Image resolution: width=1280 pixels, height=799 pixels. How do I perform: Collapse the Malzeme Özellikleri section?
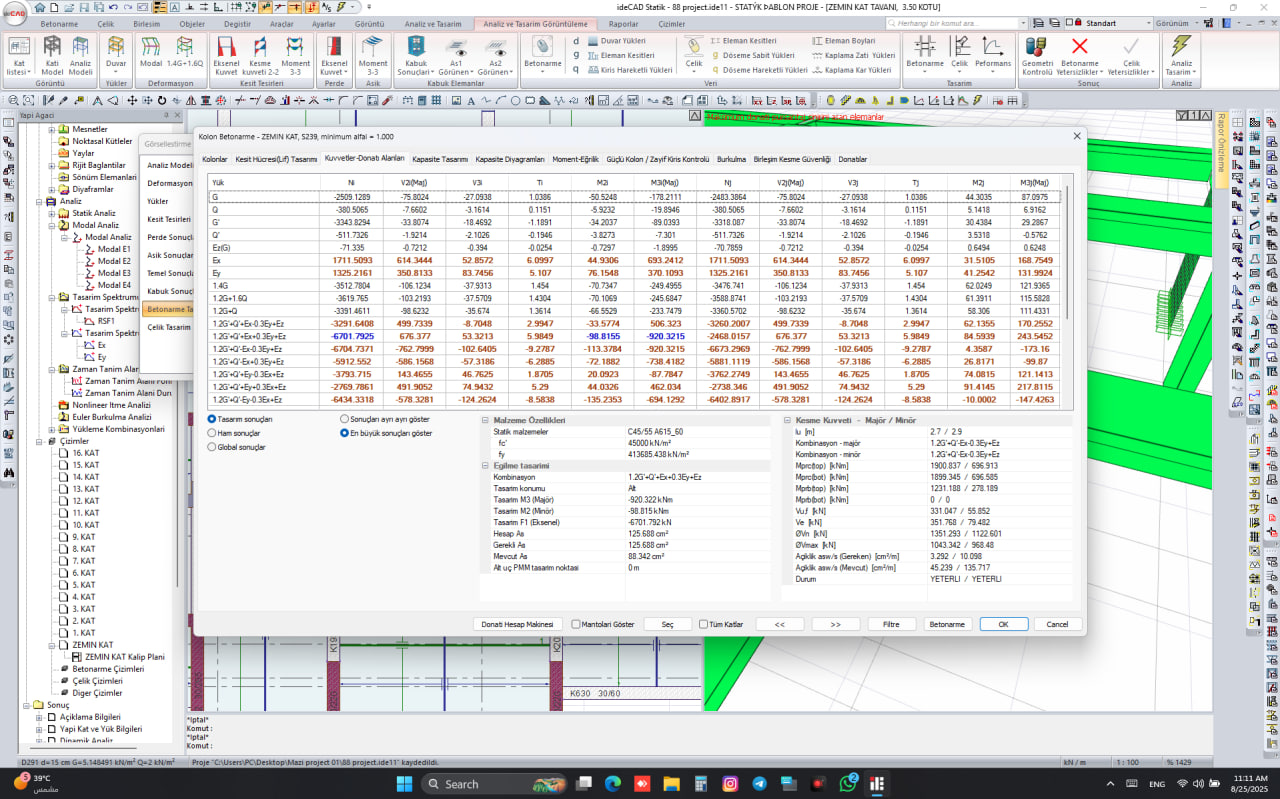point(485,421)
